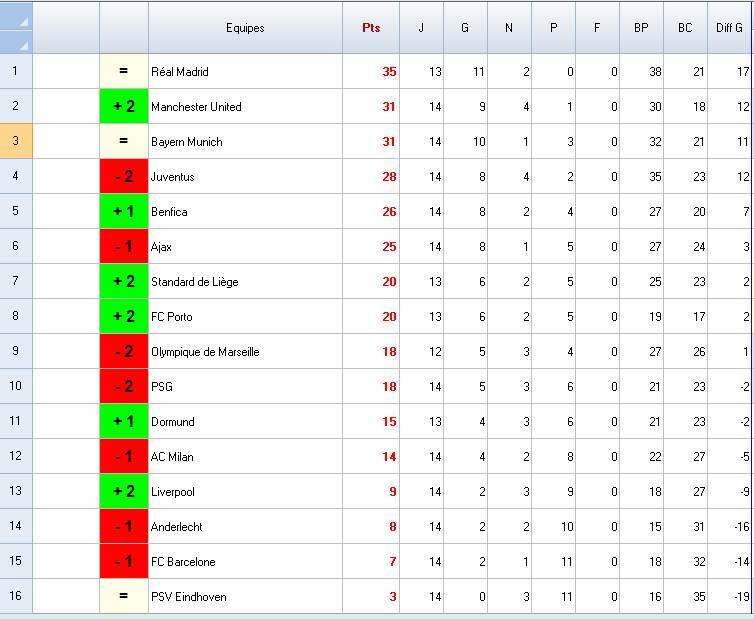Click the green +2 cell beside Manchester United
754x619 pixels.
point(124,107)
